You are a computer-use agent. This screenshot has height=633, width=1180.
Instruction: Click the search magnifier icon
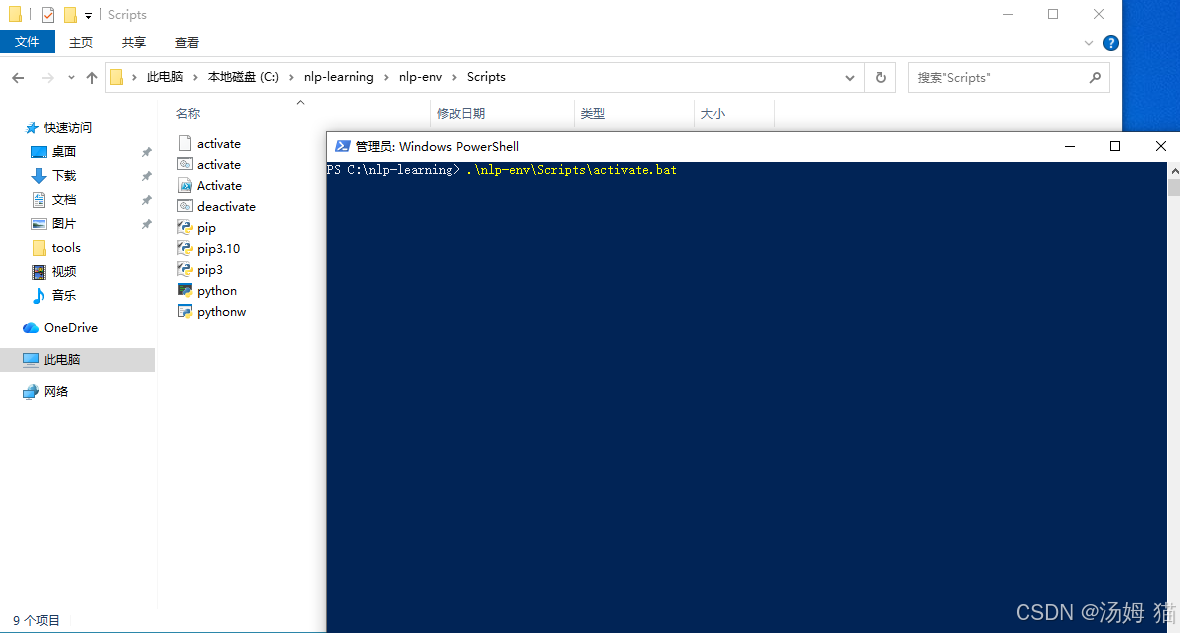(x=1095, y=78)
